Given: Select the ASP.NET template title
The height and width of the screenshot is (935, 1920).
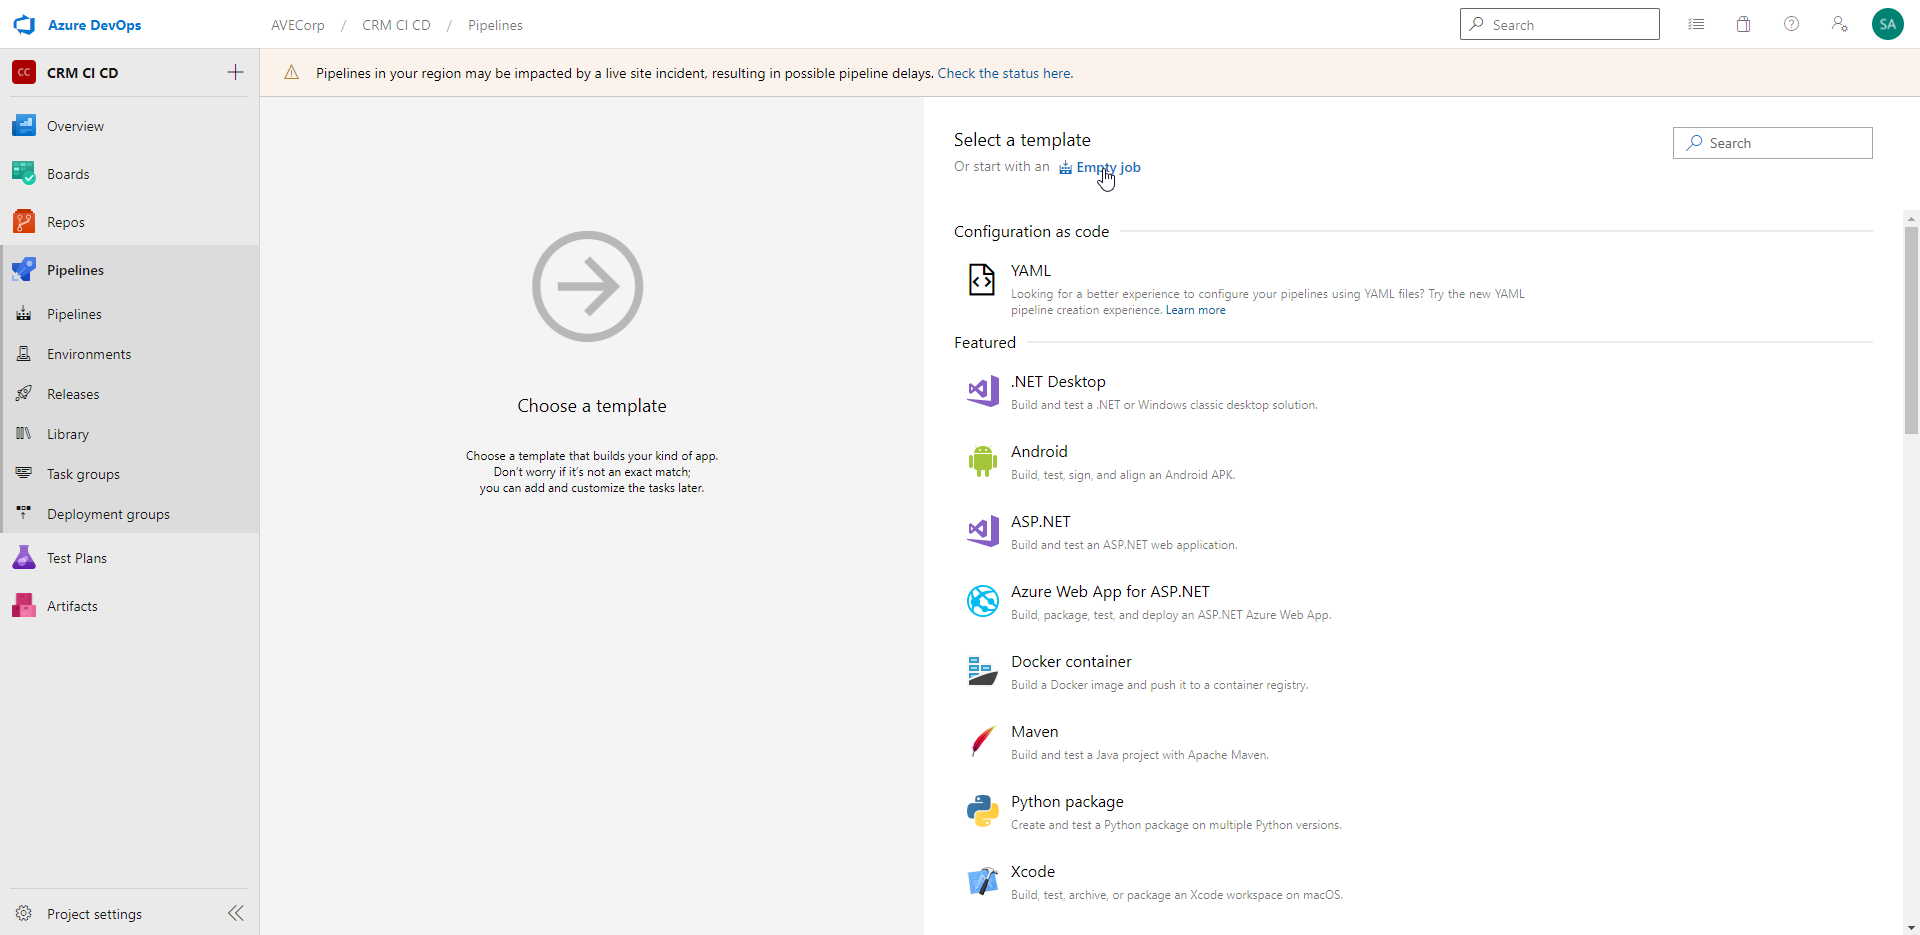Looking at the screenshot, I should tap(1041, 522).
